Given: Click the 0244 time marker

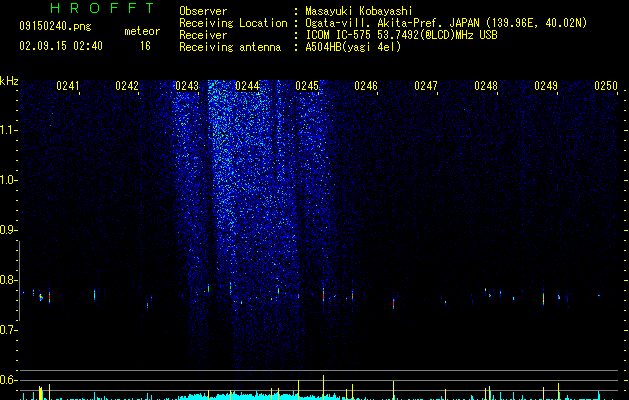Looking at the screenshot, I should coord(247,86).
